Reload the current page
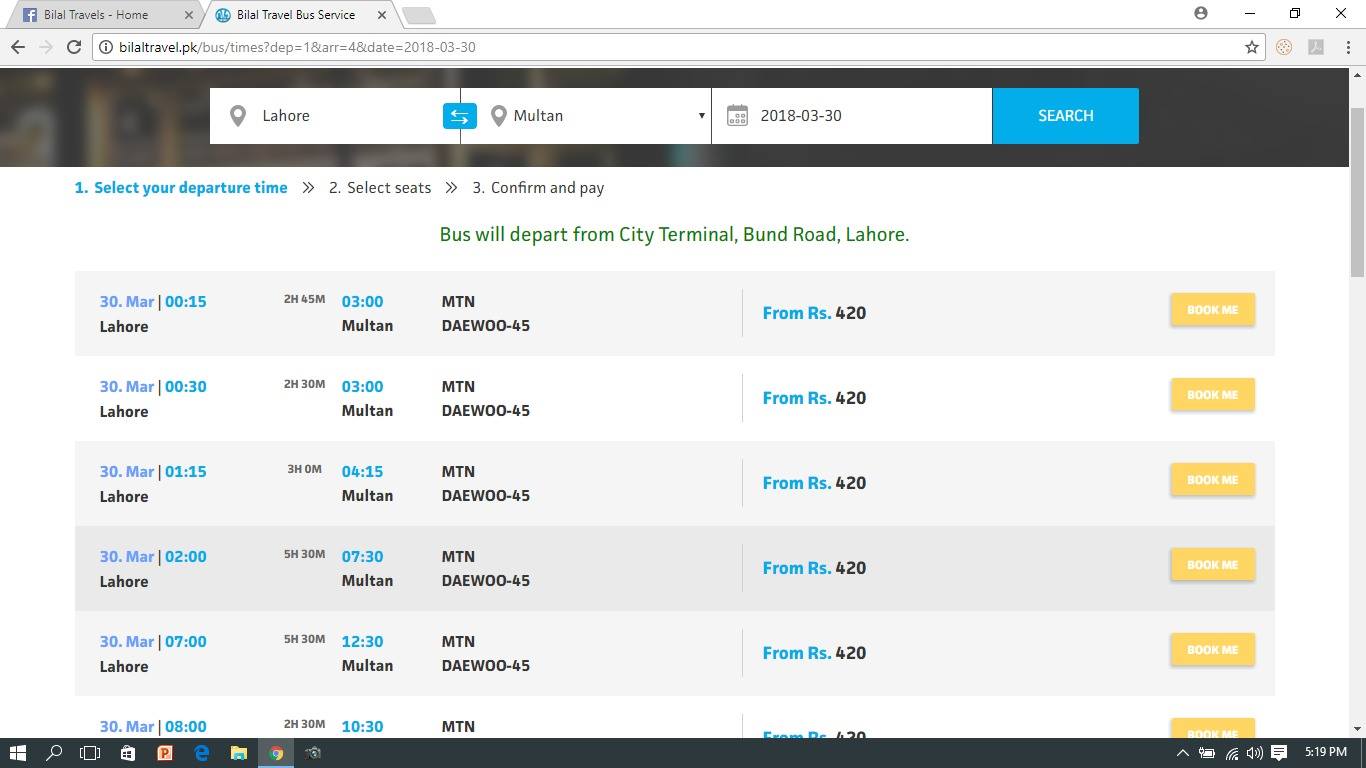The width and height of the screenshot is (1366, 768). click(73, 47)
